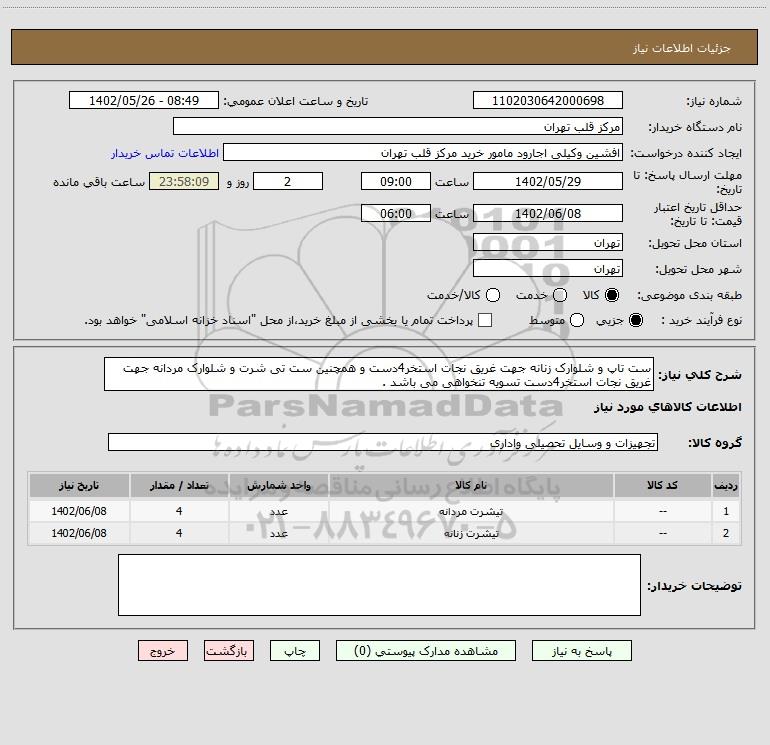Click the شماره نیاز field 1102030642000698
The image size is (770, 745).
[548, 100]
